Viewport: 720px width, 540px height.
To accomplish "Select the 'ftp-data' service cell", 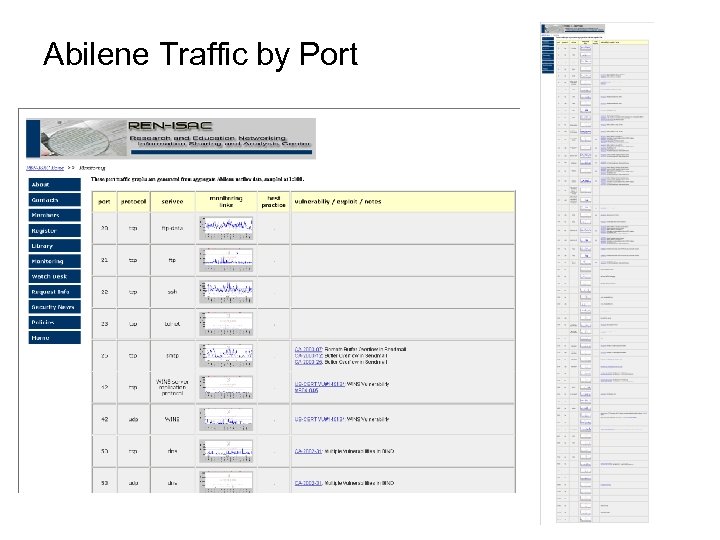I will click(x=173, y=228).
